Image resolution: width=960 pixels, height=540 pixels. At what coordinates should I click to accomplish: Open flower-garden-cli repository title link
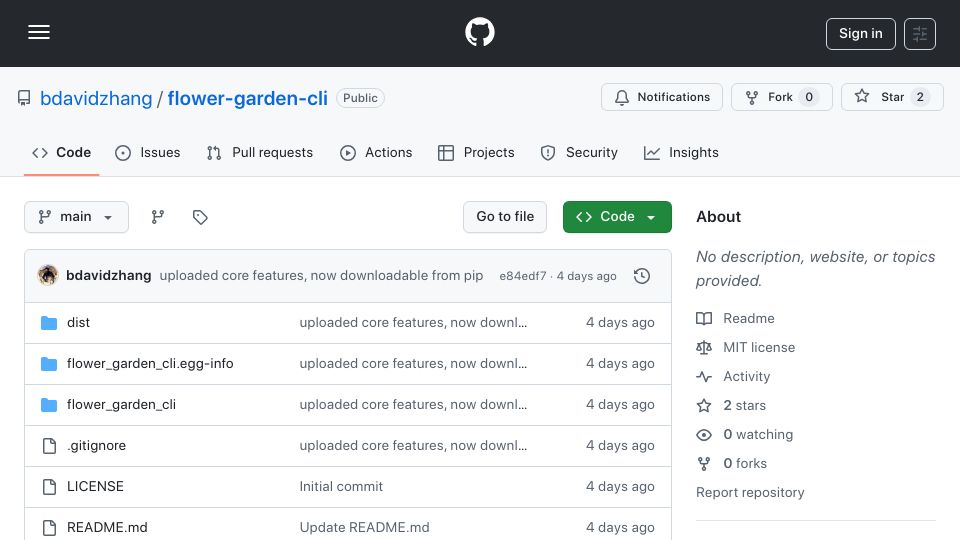coord(247,99)
